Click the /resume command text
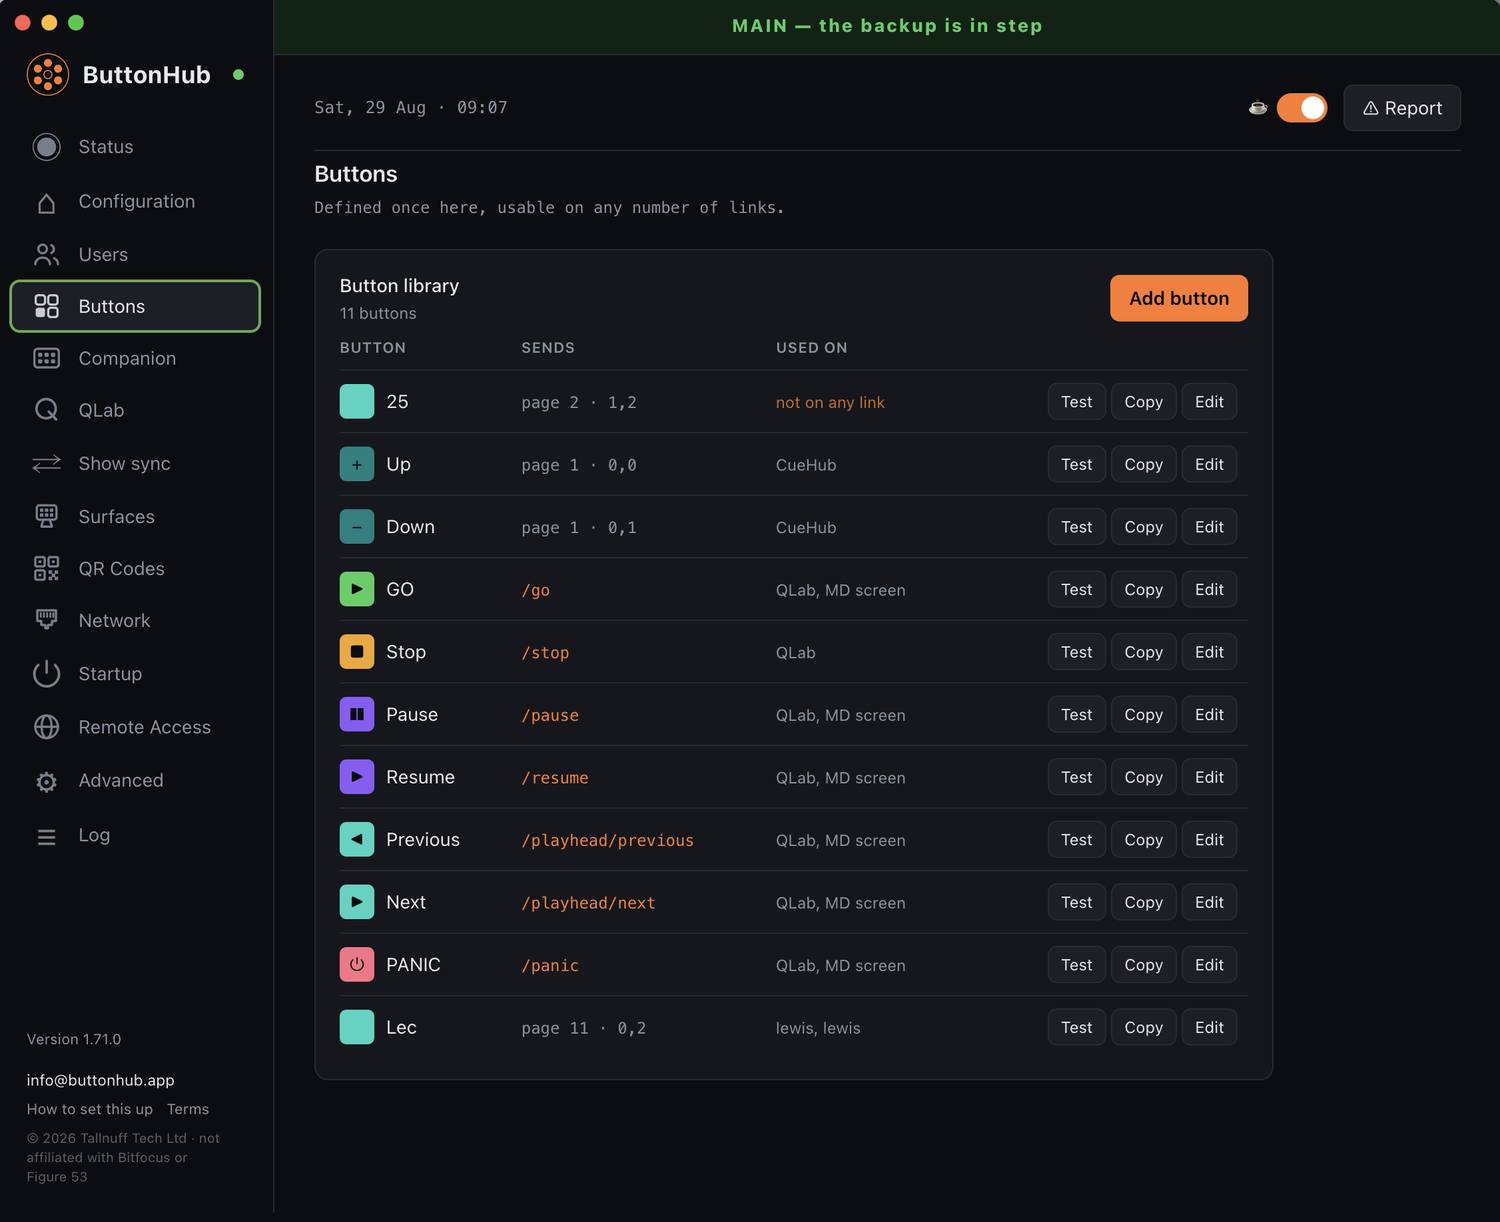 (x=555, y=778)
